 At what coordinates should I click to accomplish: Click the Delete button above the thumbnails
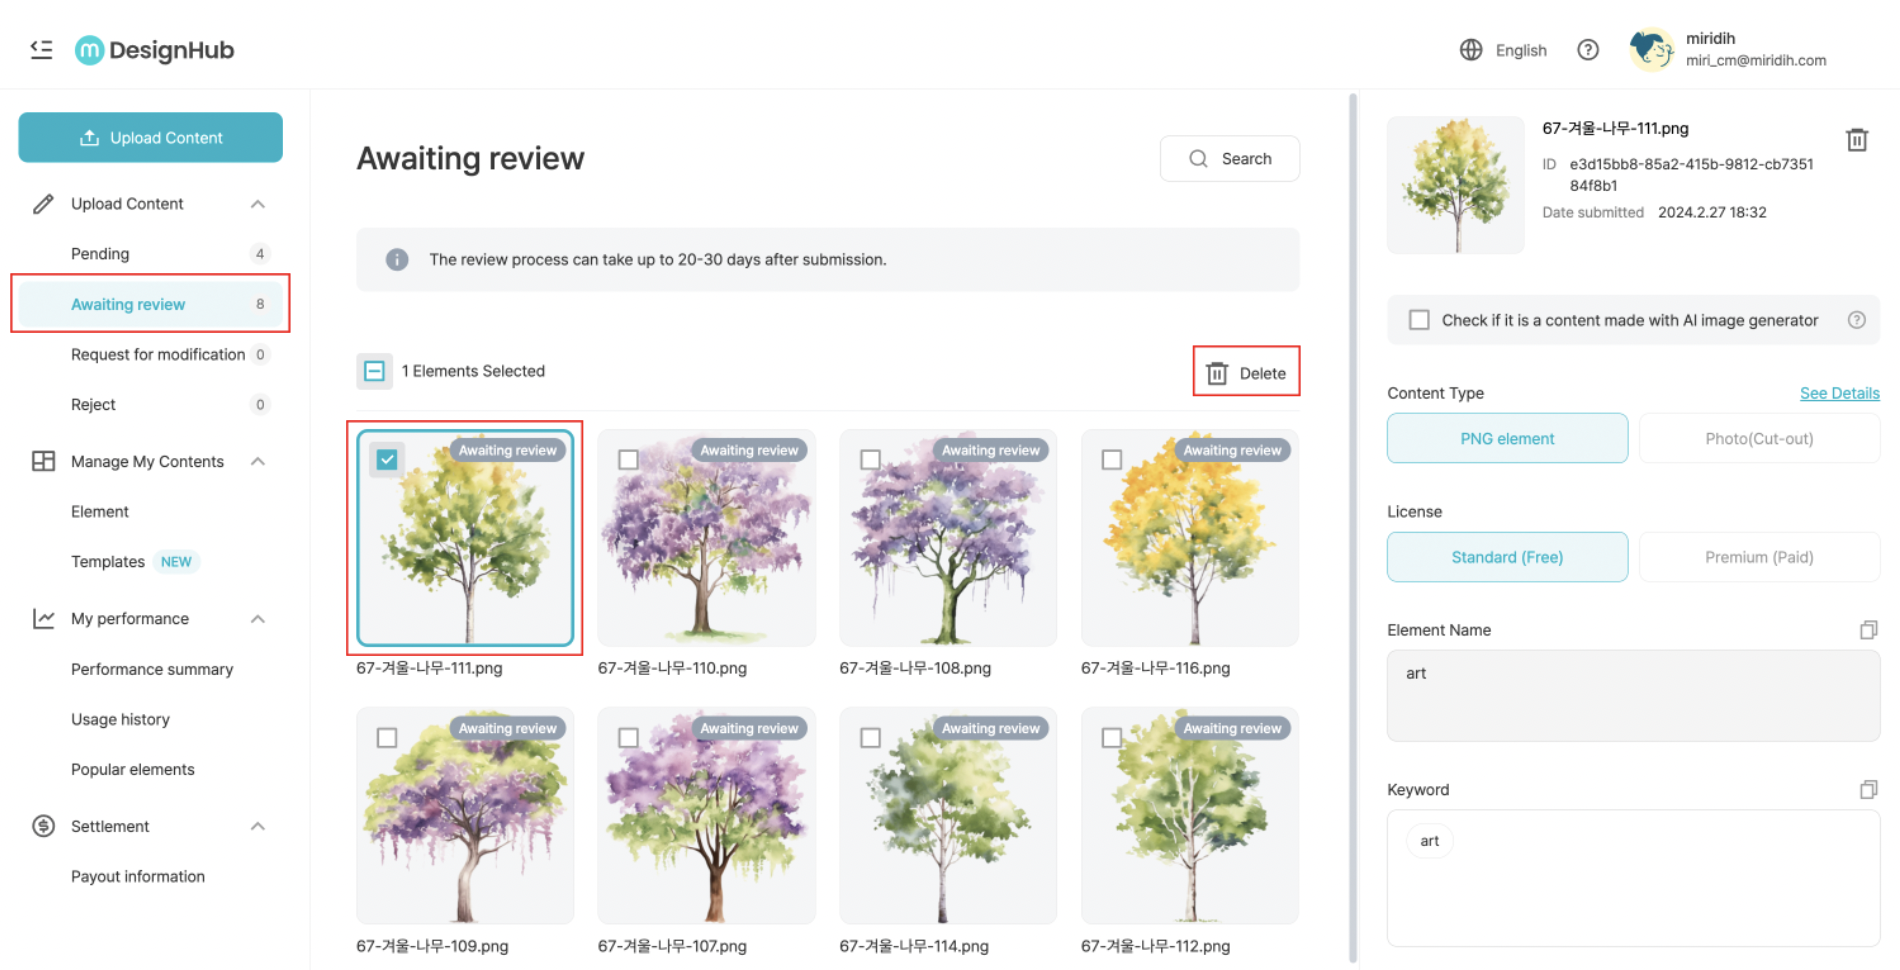pyautogui.click(x=1246, y=373)
